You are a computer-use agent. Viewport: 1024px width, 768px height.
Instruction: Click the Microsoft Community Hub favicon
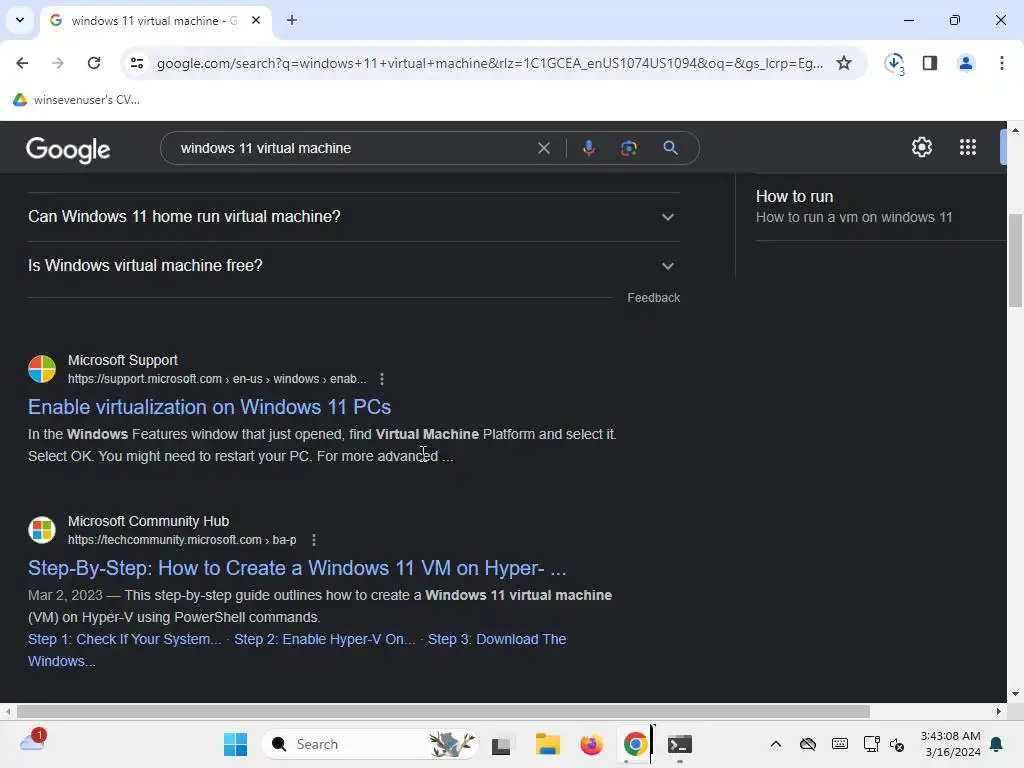tap(42, 530)
